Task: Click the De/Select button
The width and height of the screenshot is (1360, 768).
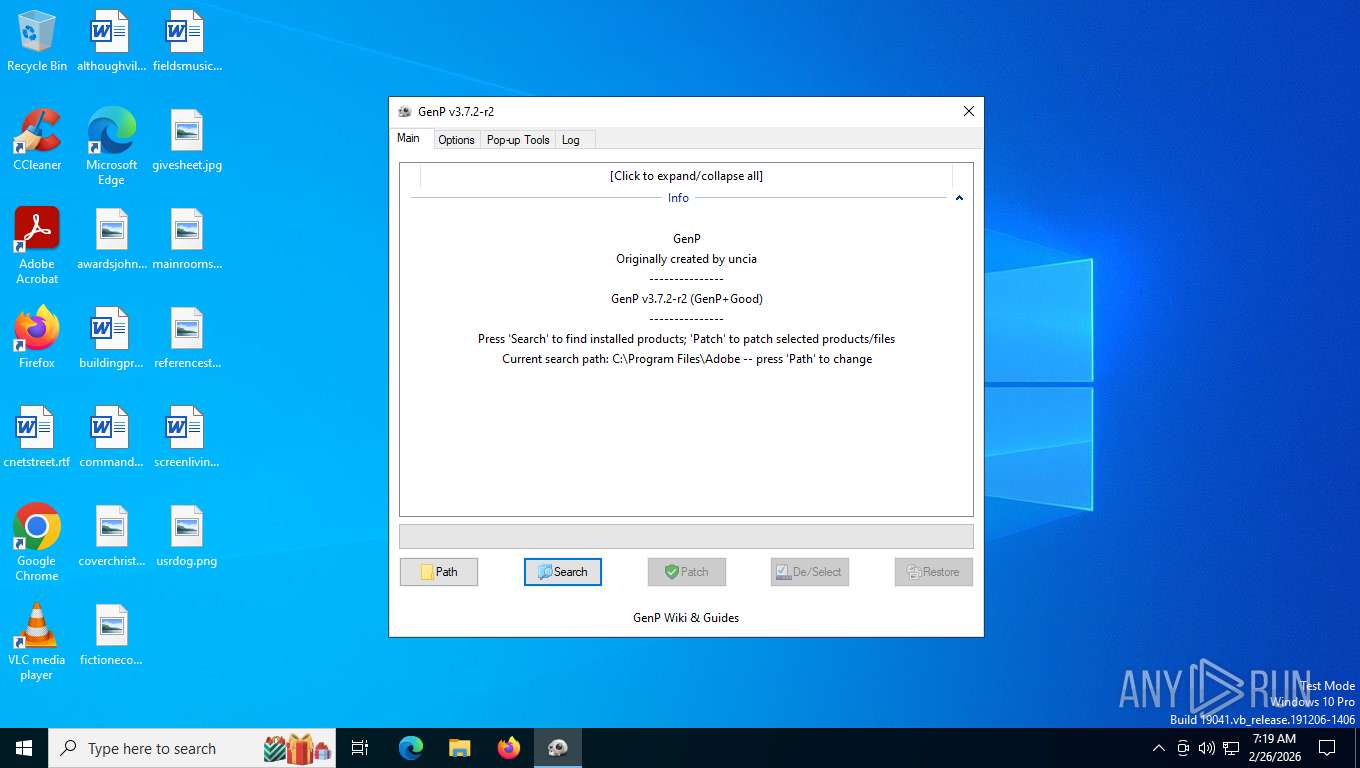Action: [810, 572]
